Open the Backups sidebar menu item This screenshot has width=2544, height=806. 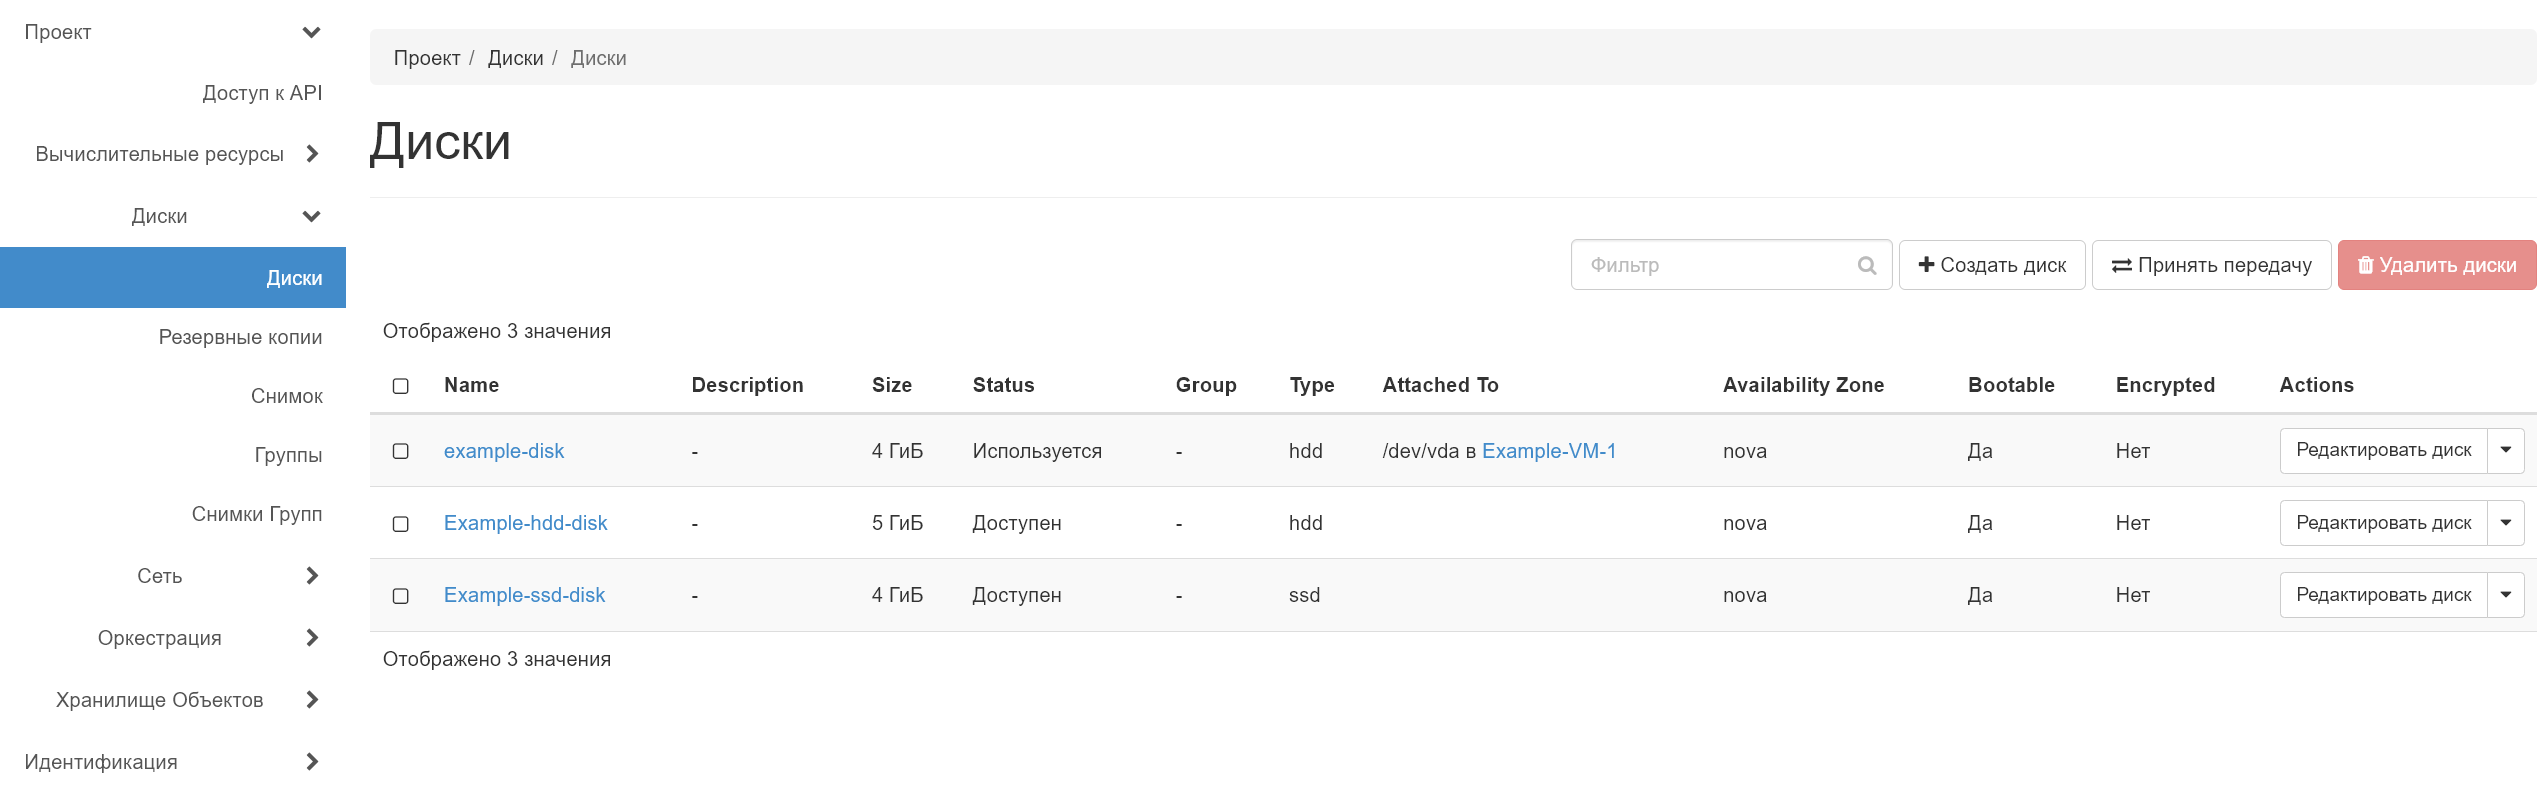pos(240,337)
